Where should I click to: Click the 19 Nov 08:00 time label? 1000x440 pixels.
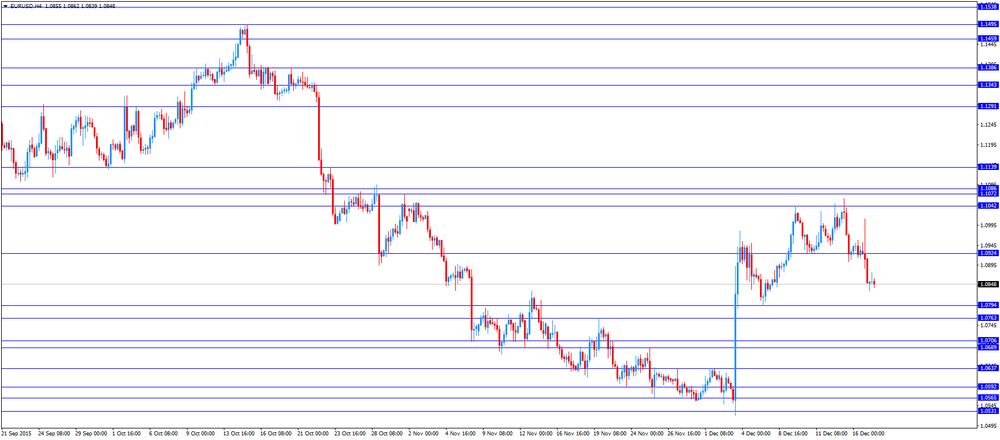coord(609,433)
